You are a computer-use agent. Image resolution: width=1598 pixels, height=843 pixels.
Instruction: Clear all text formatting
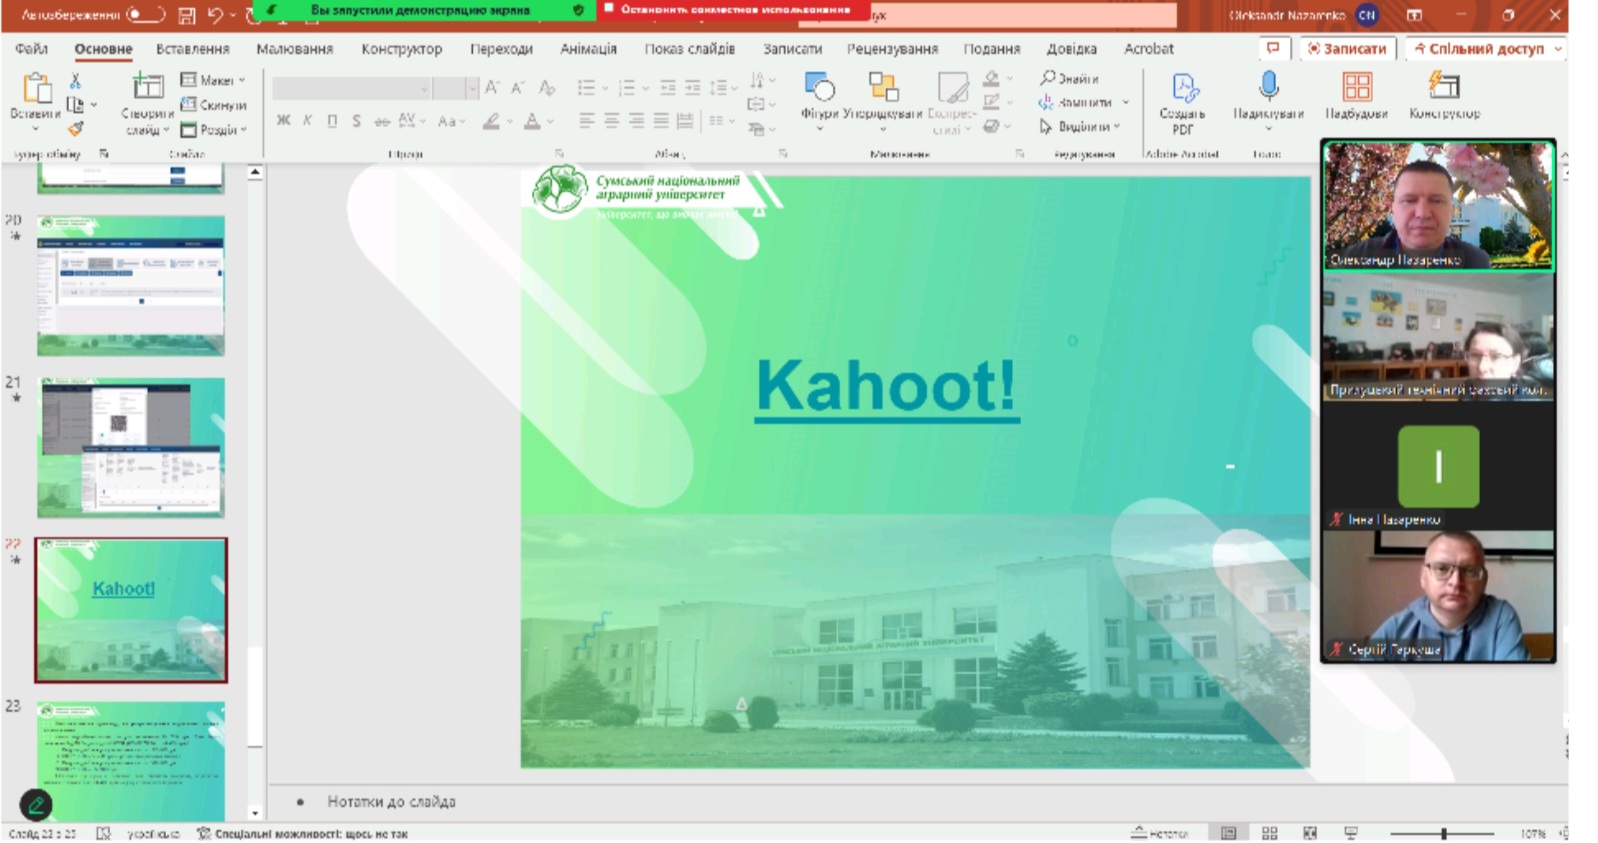[546, 88]
